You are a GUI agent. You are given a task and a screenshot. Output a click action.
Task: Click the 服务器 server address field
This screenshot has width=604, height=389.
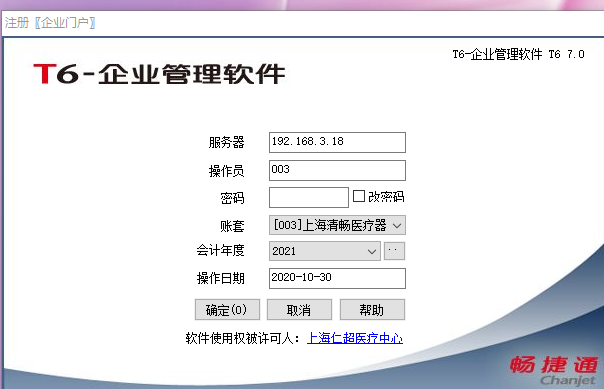point(337,142)
